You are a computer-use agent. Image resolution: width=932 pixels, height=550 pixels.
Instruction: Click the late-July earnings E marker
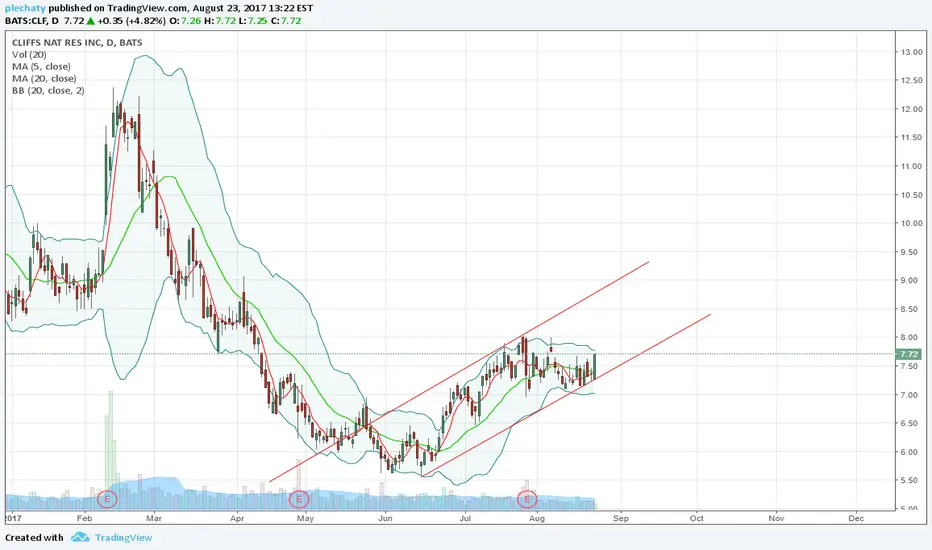[x=527, y=499]
